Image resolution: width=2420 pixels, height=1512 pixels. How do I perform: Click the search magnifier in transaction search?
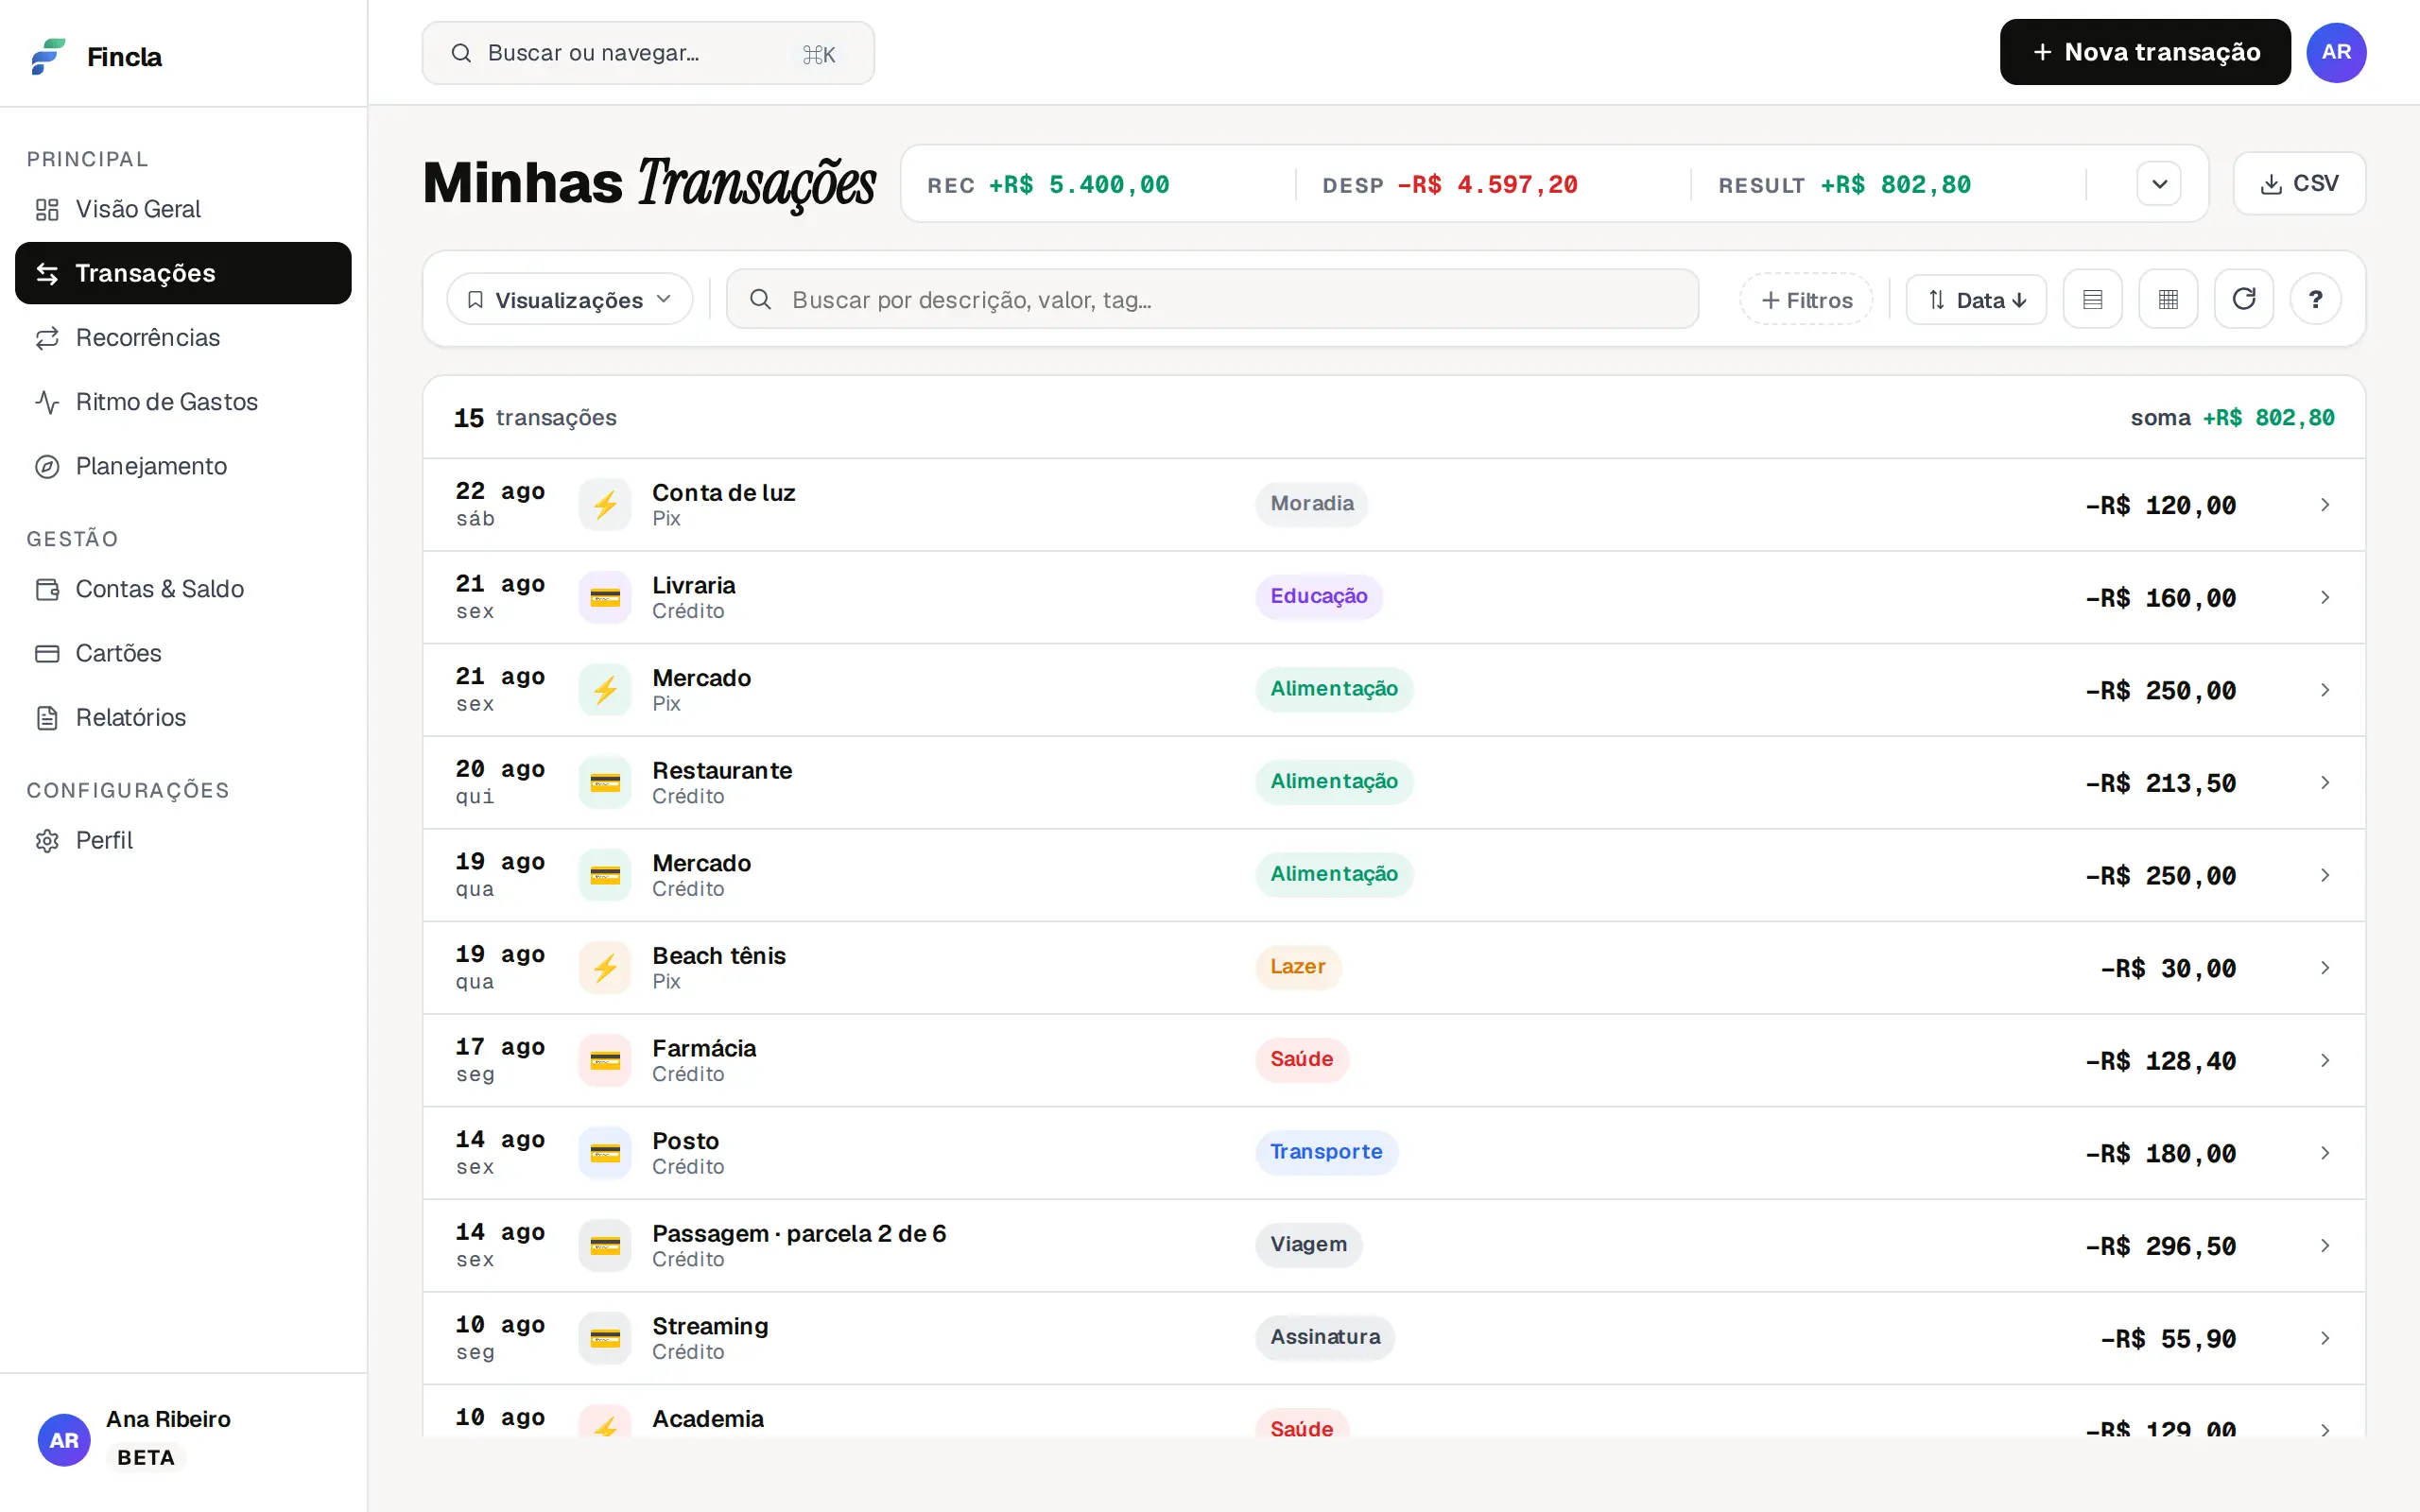pyautogui.click(x=760, y=299)
